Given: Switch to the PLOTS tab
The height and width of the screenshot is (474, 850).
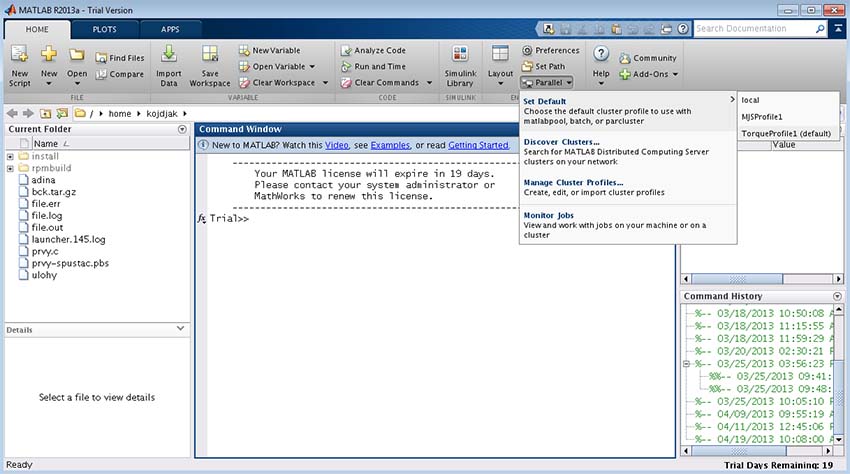Looking at the screenshot, I should (105, 29).
